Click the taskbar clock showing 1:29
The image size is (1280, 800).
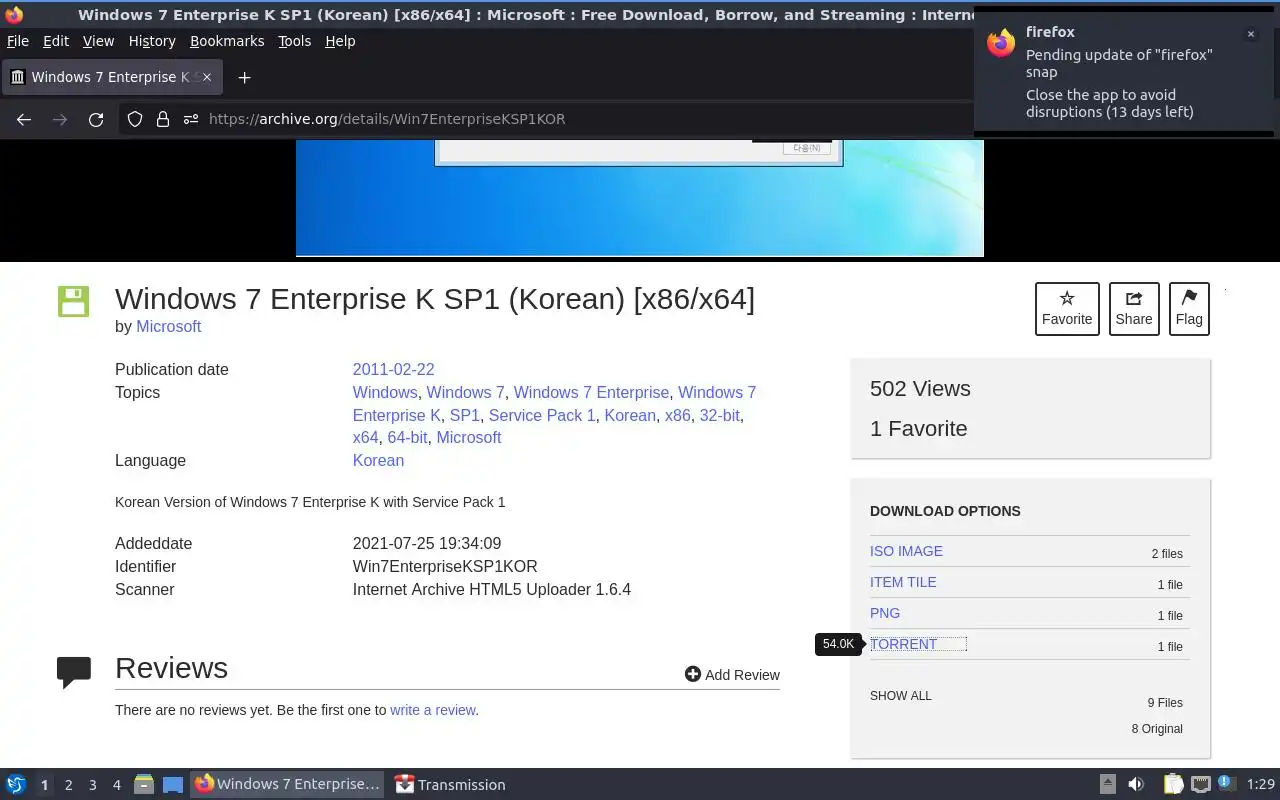pos(1261,785)
